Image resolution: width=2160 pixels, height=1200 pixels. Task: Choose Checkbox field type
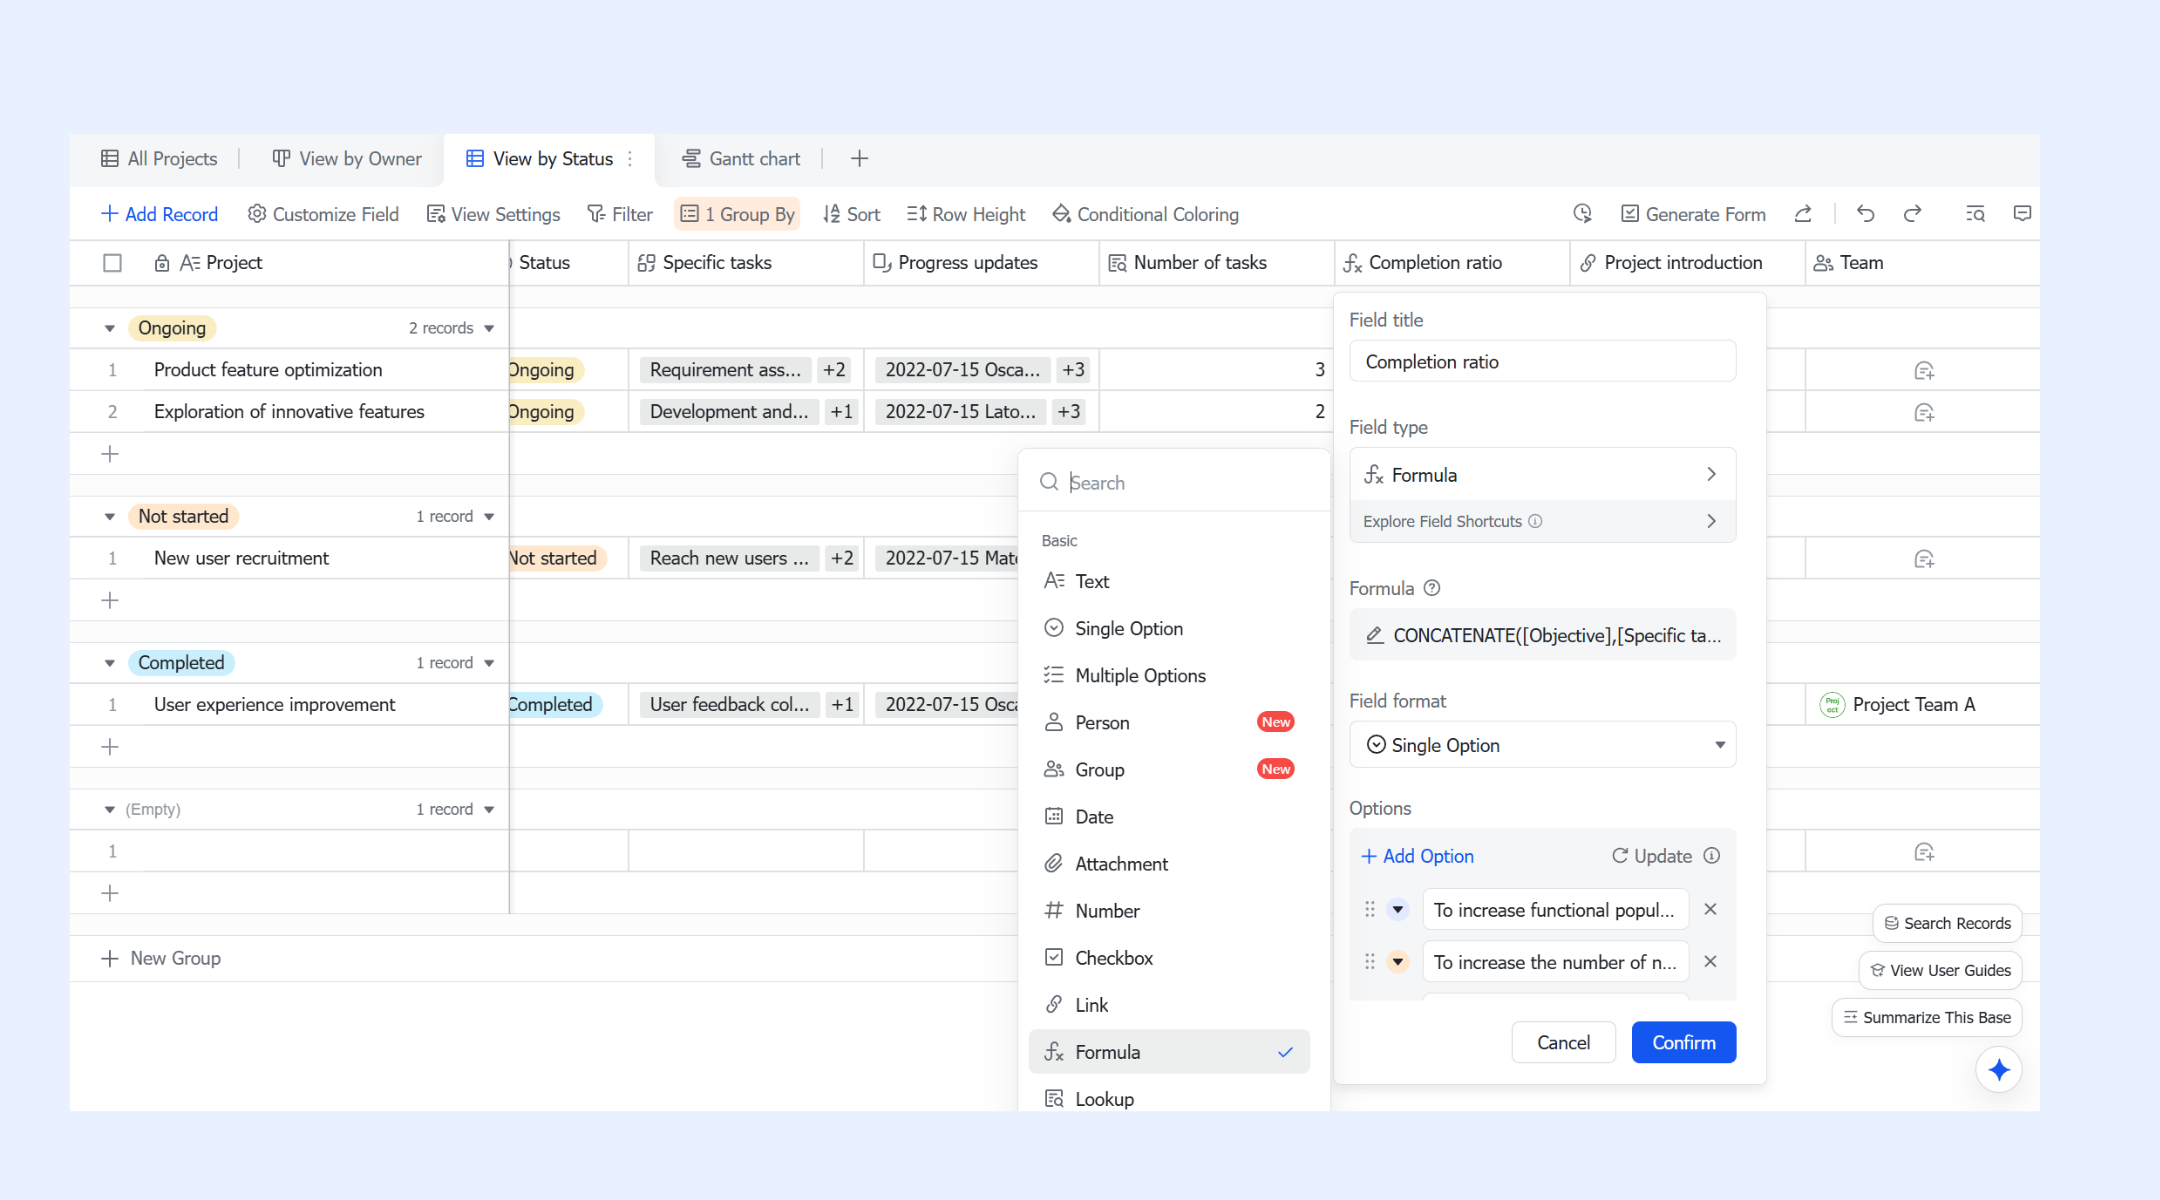pyautogui.click(x=1169, y=957)
